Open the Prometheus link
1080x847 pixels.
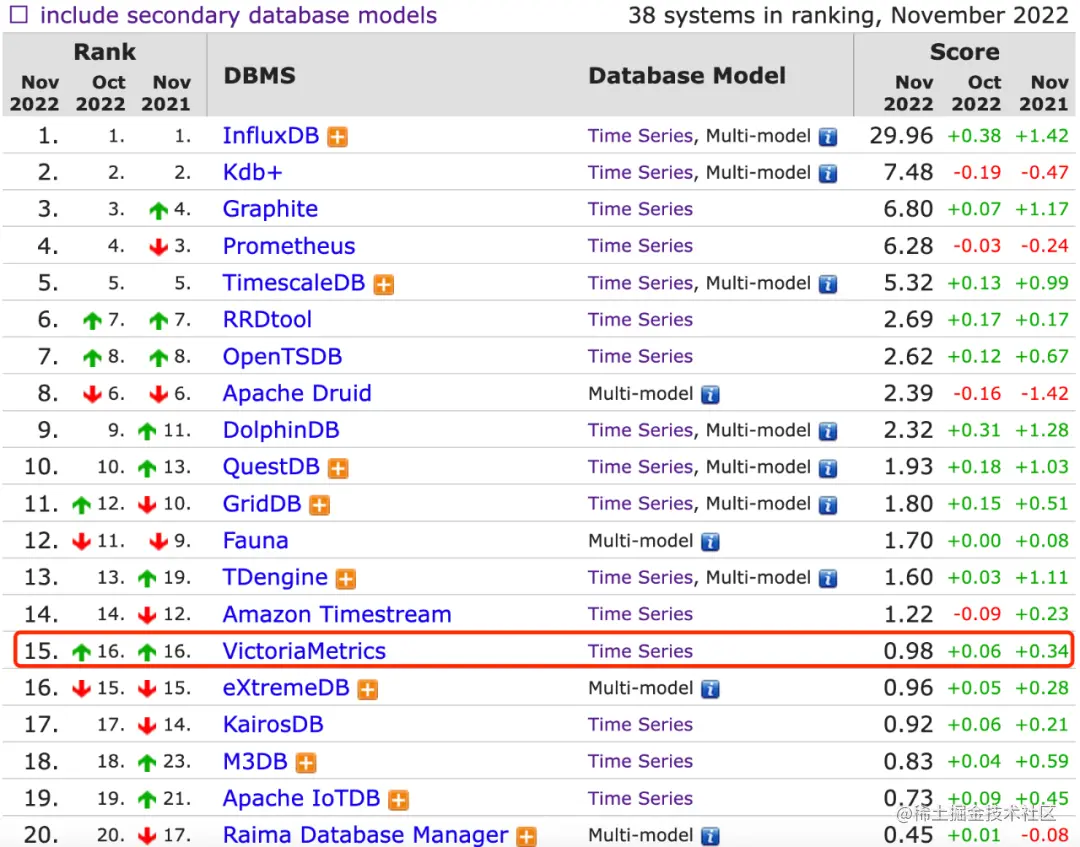(289, 246)
